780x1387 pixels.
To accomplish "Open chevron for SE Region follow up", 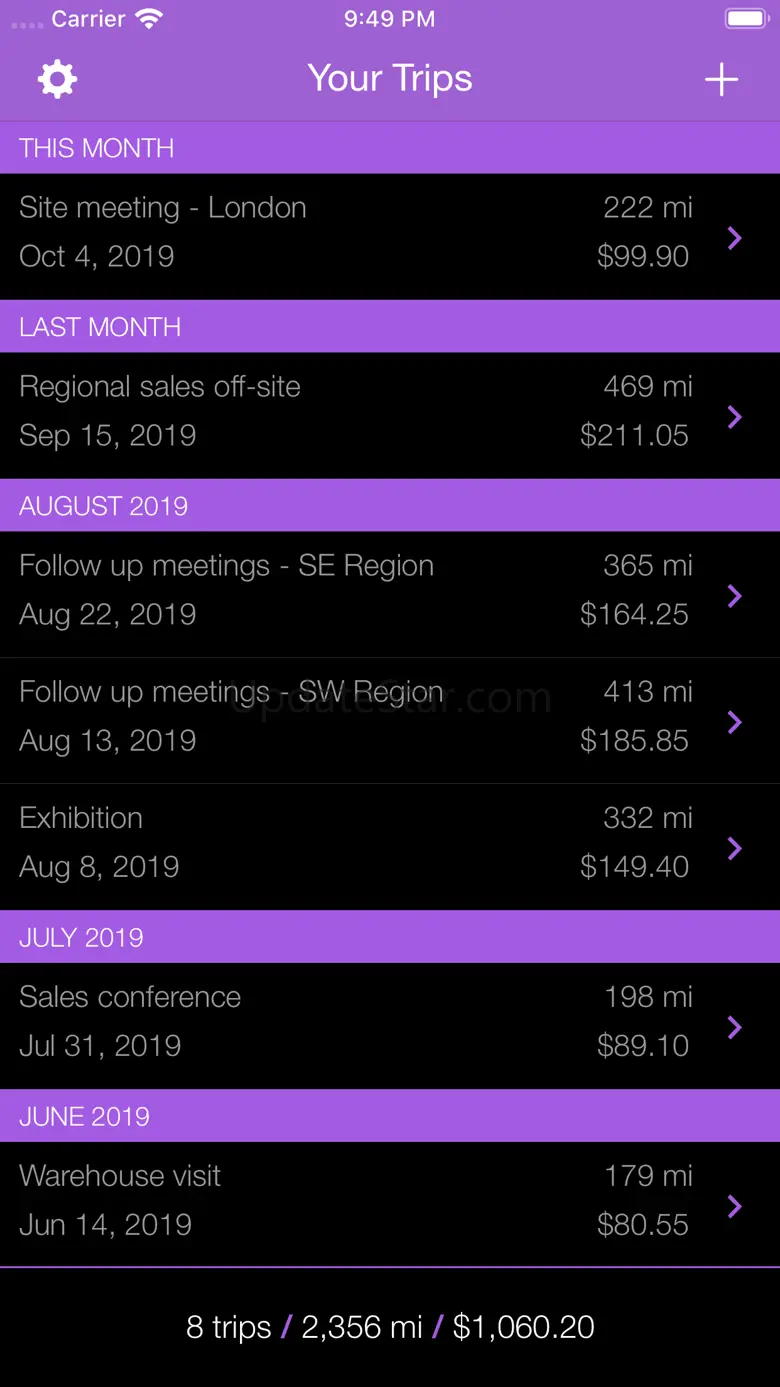I will [x=735, y=596].
